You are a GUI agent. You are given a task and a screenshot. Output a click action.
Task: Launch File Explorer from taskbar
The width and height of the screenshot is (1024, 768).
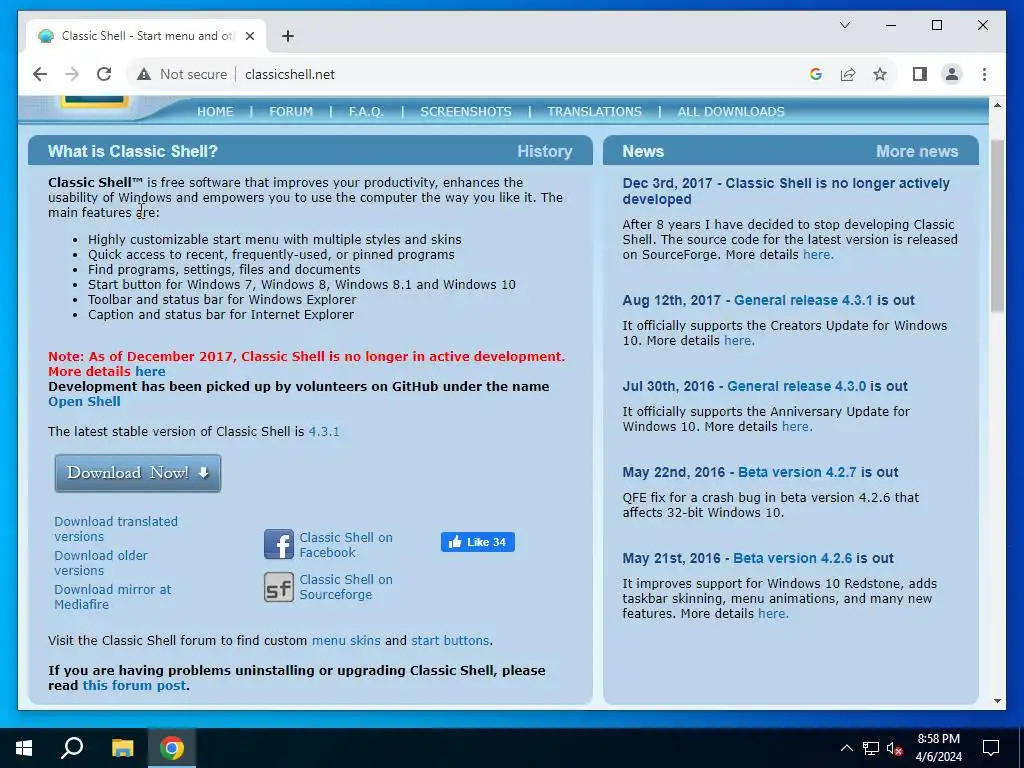click(122, 748)
